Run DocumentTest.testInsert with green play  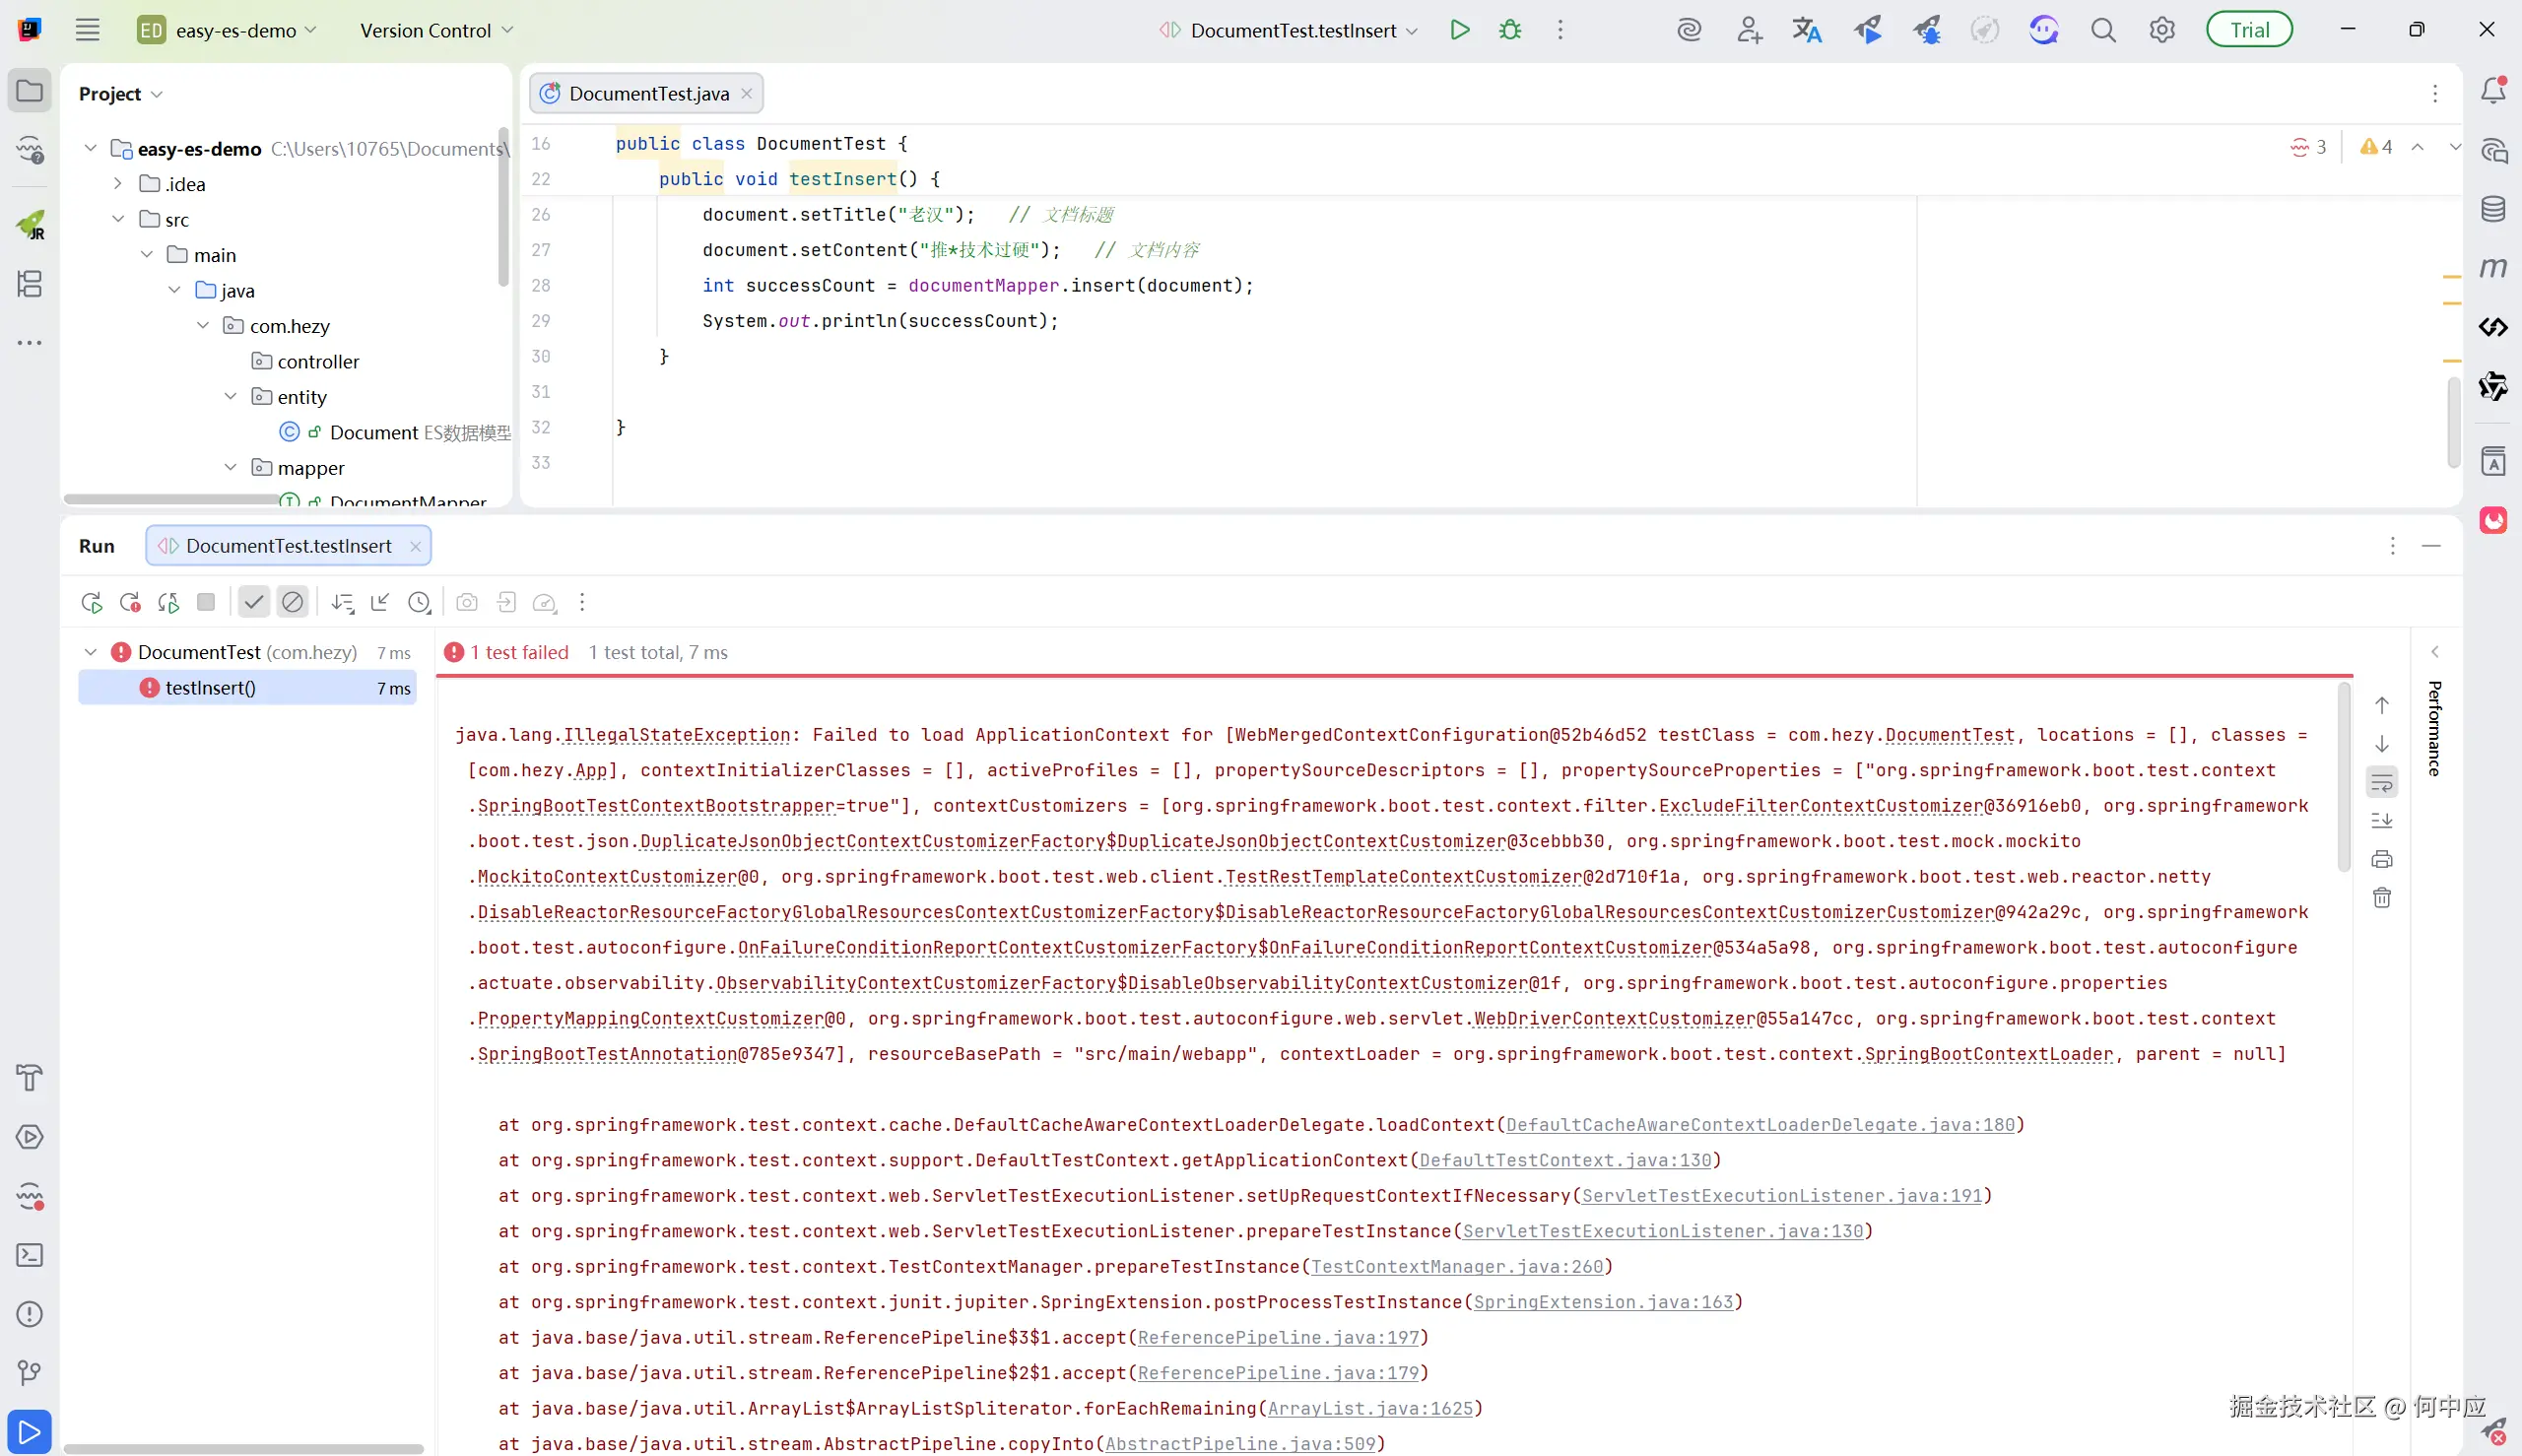point(1459,30)
